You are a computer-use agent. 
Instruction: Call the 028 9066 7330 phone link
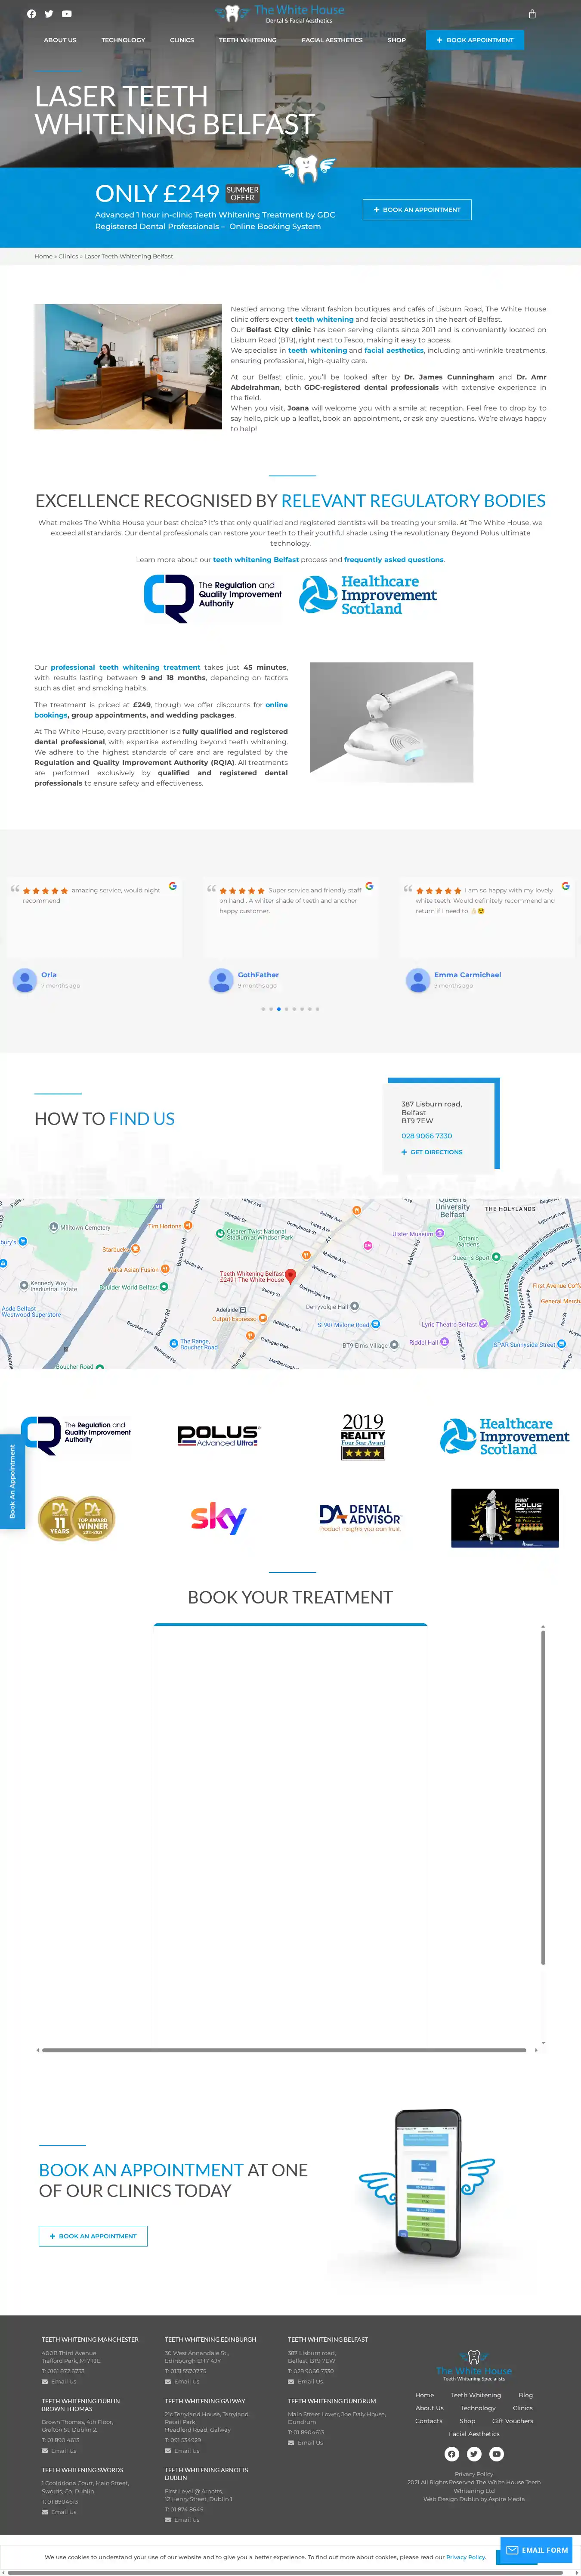[x=427, y=1136]
